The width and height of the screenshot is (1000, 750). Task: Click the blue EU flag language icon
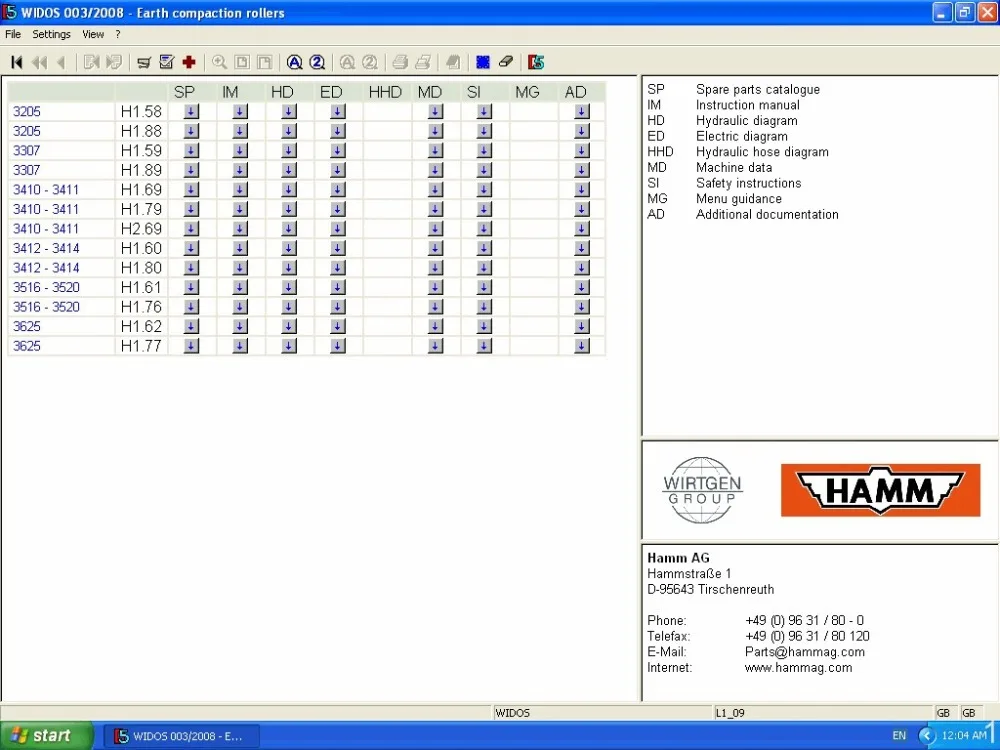click(x=483, y=62)
